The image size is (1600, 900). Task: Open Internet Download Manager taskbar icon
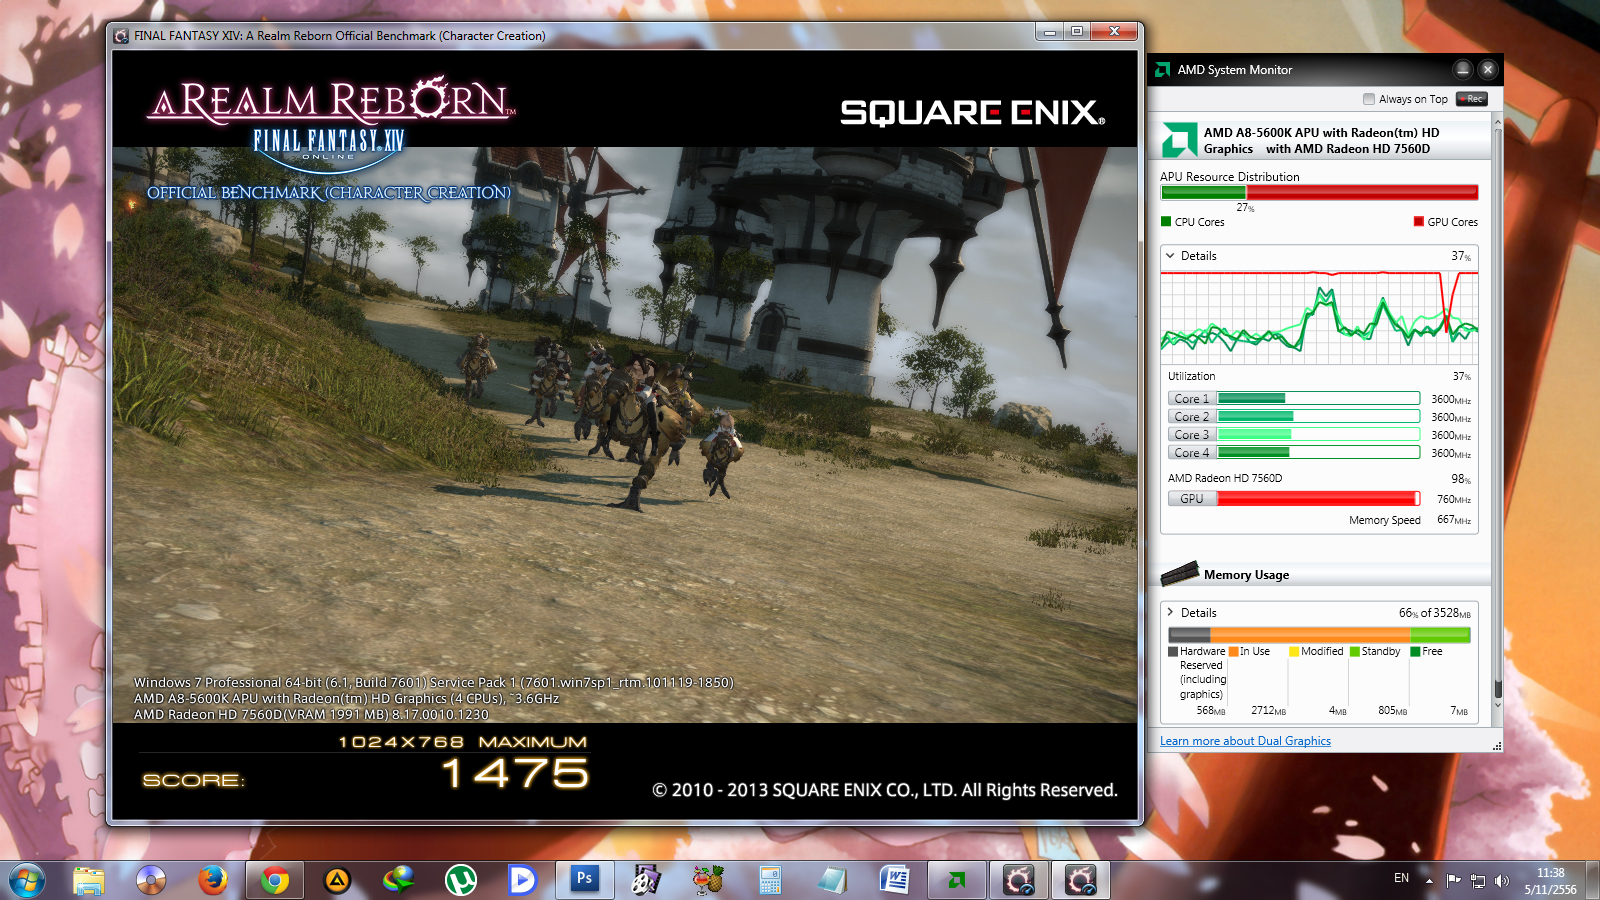[399, 880]
